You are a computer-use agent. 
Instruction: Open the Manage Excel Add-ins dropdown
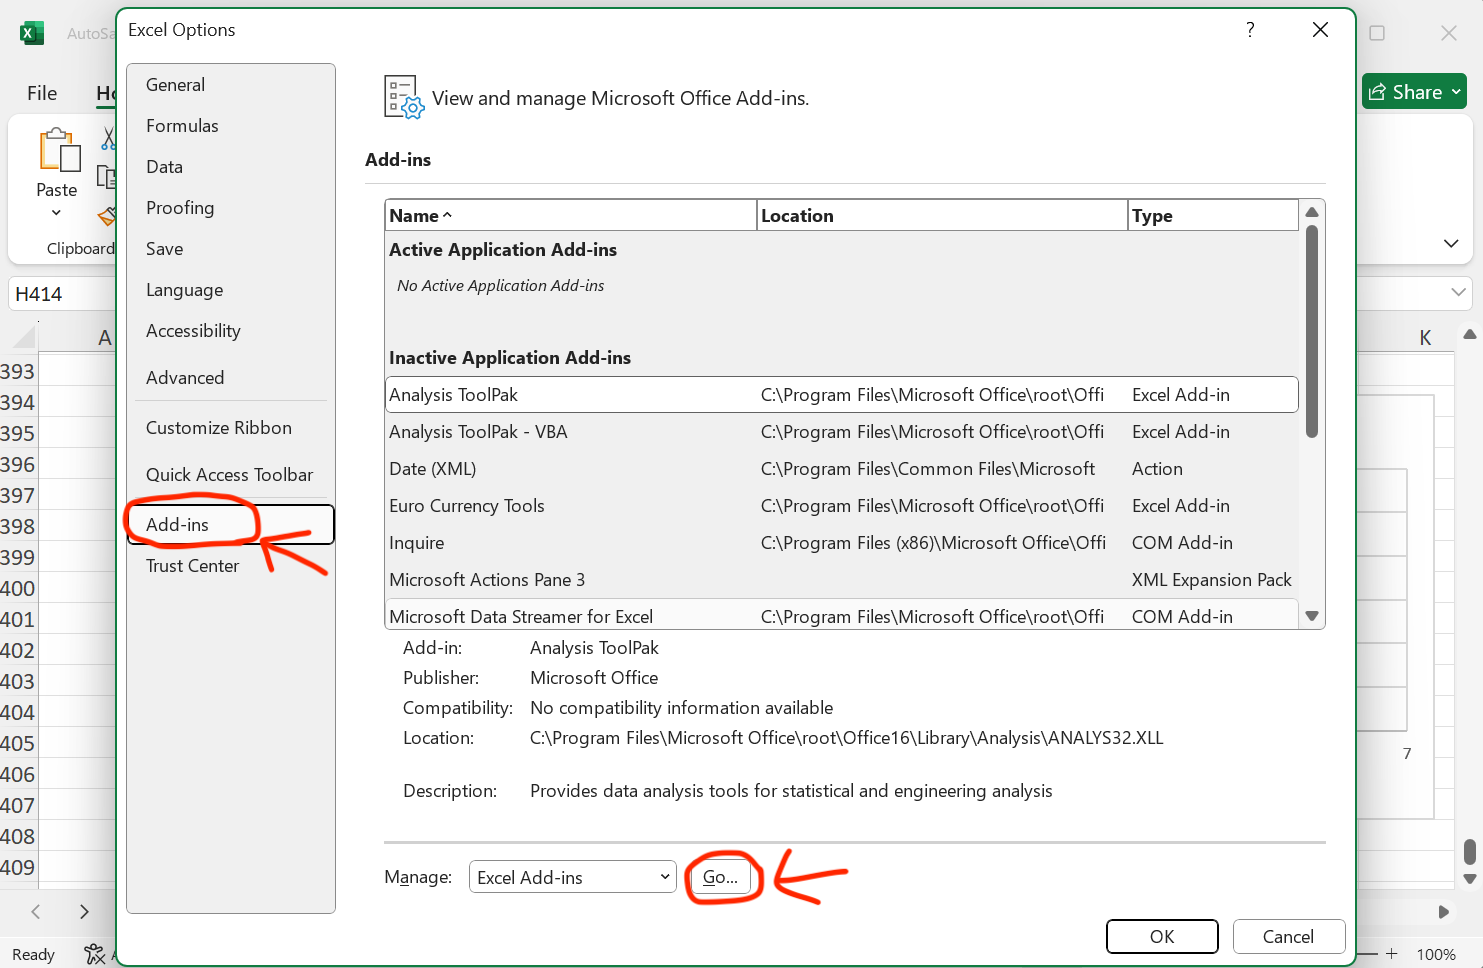coord(572,877)
